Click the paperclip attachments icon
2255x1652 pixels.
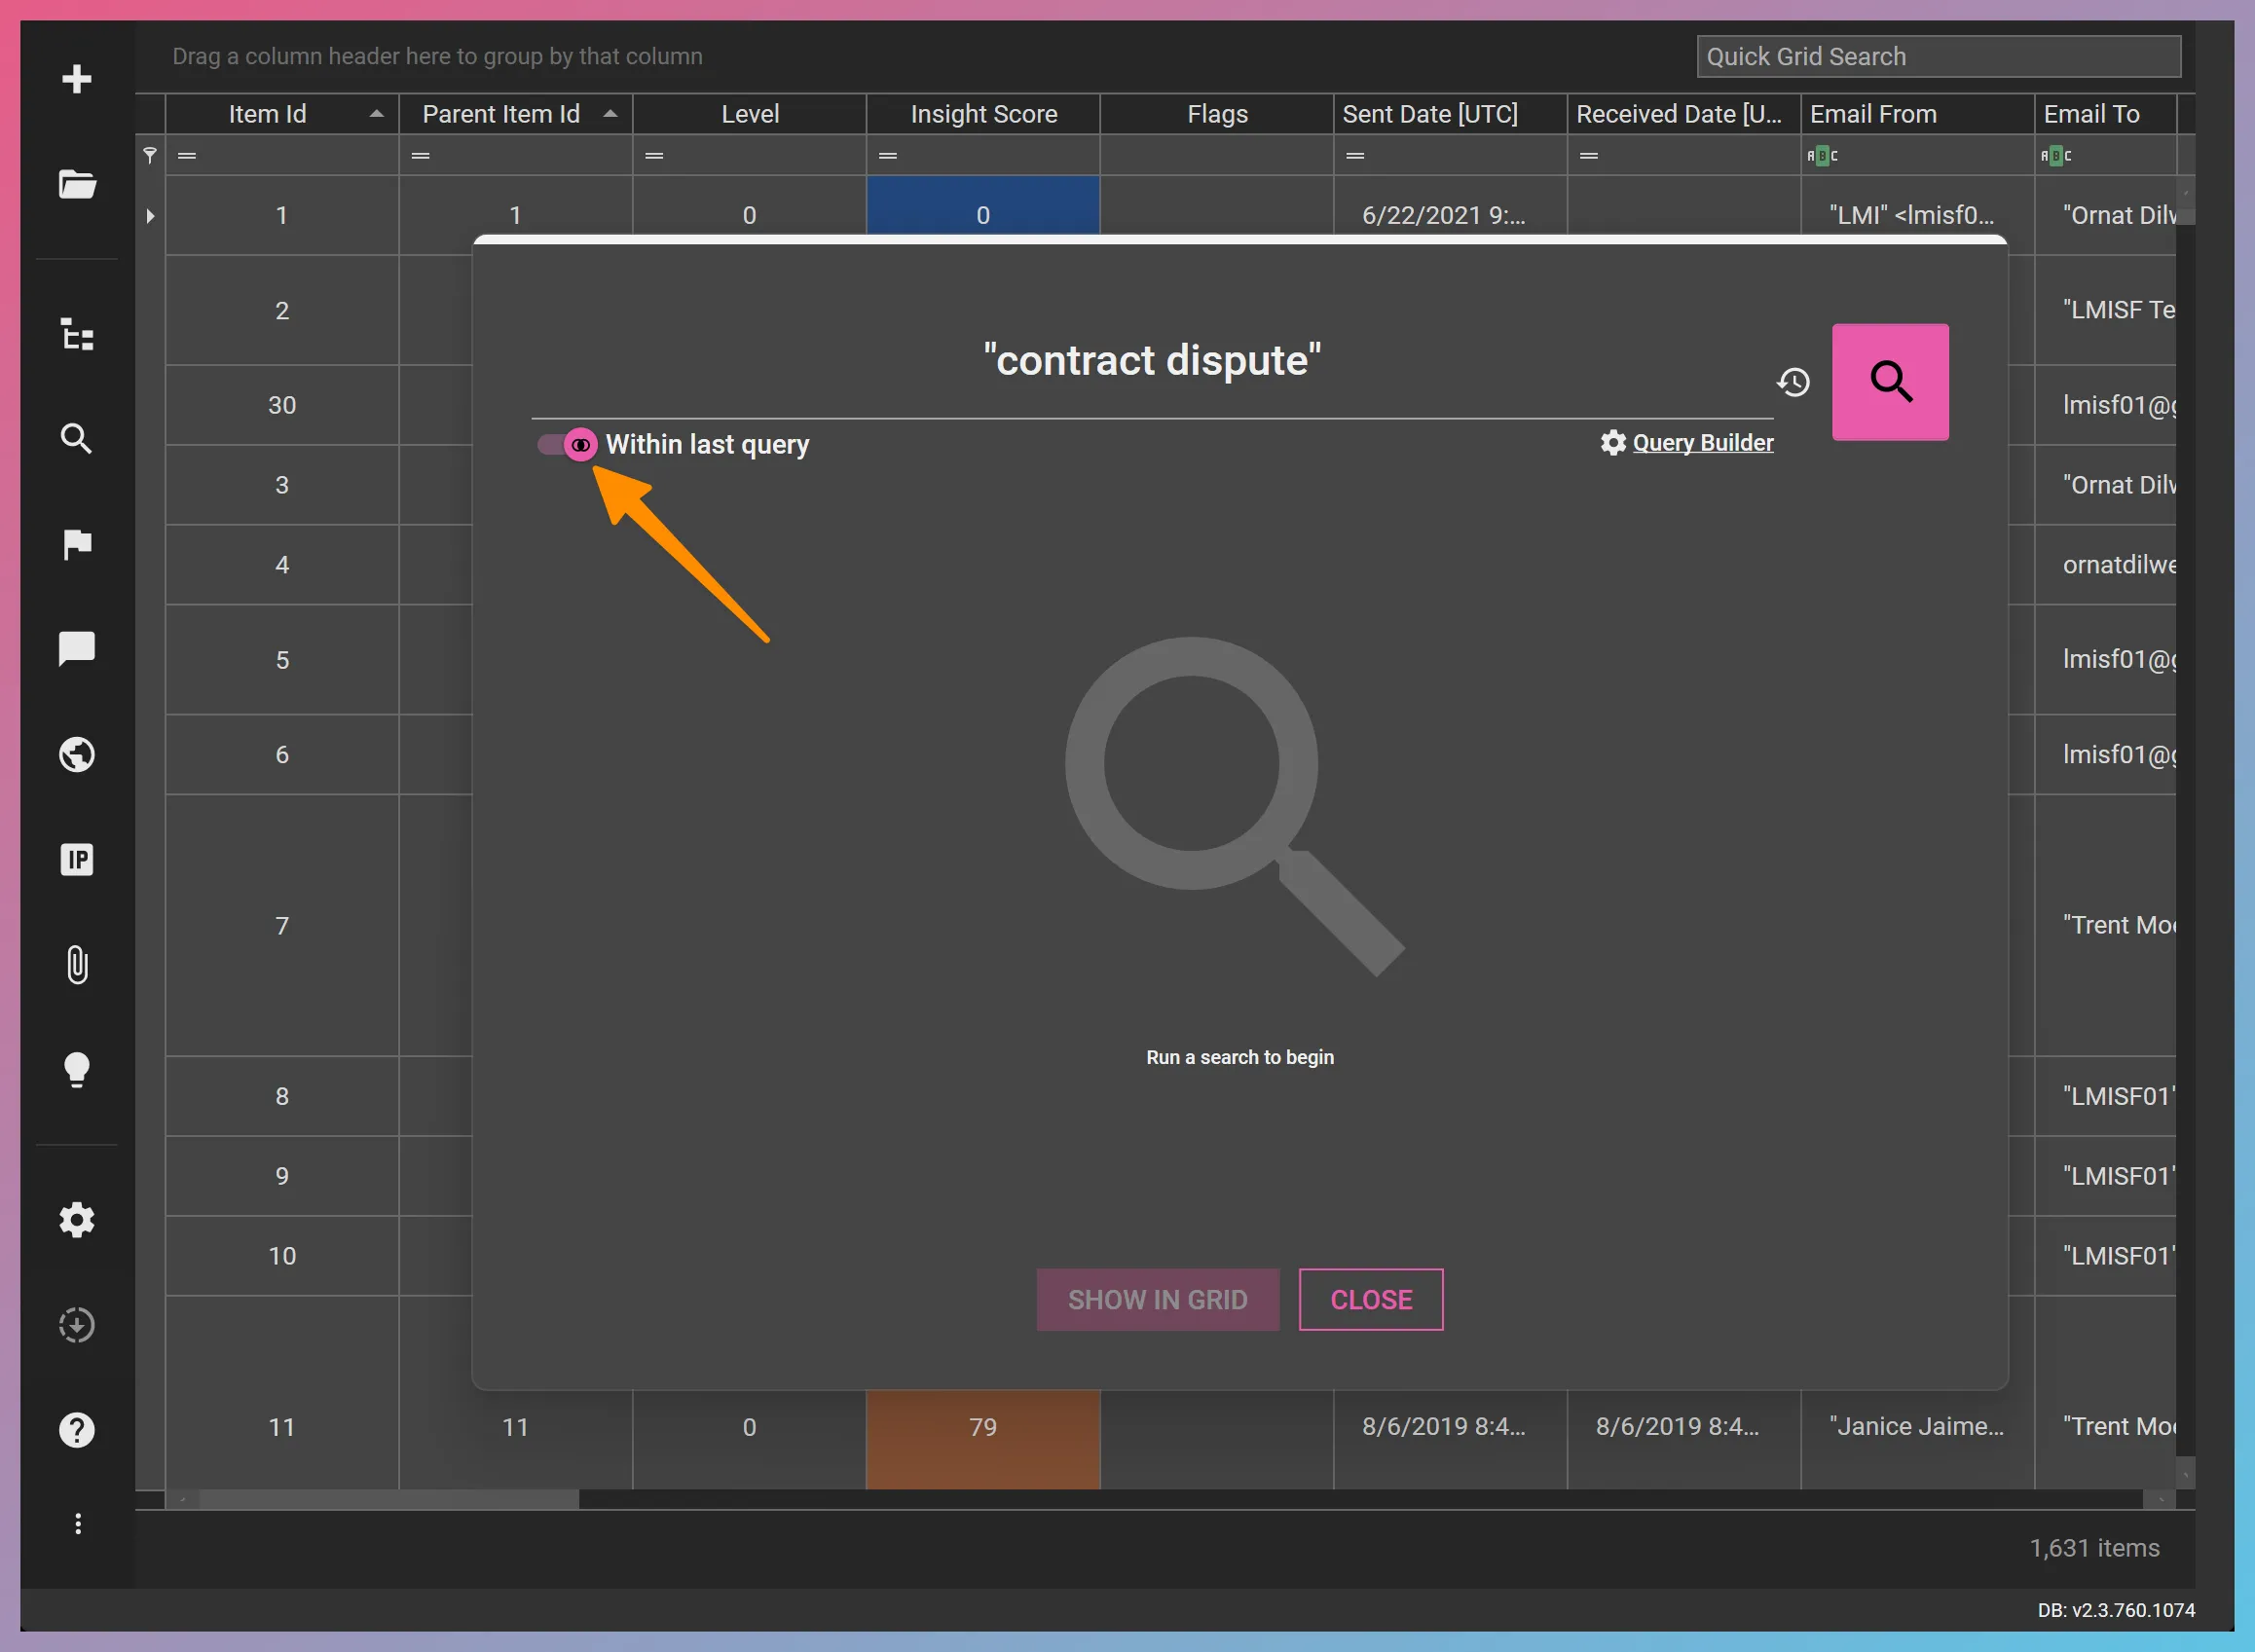tap(76, 964)
